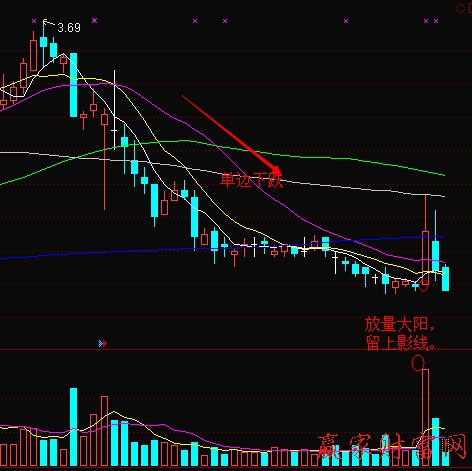Click the last cyan candle at chart's right end

click(x=445, y=278)
